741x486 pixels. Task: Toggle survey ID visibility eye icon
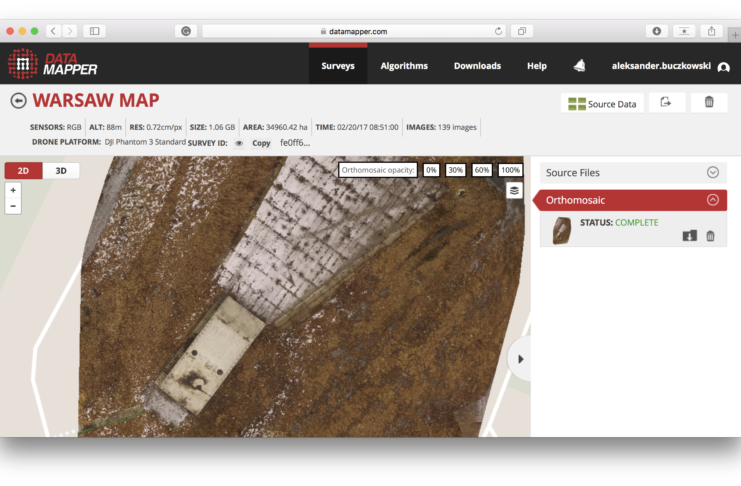(x=239, y=143)
